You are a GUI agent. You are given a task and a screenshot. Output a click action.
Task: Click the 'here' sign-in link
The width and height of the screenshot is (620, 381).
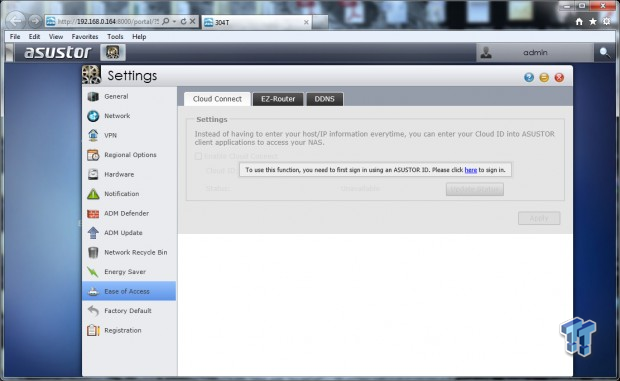point(471,170)
